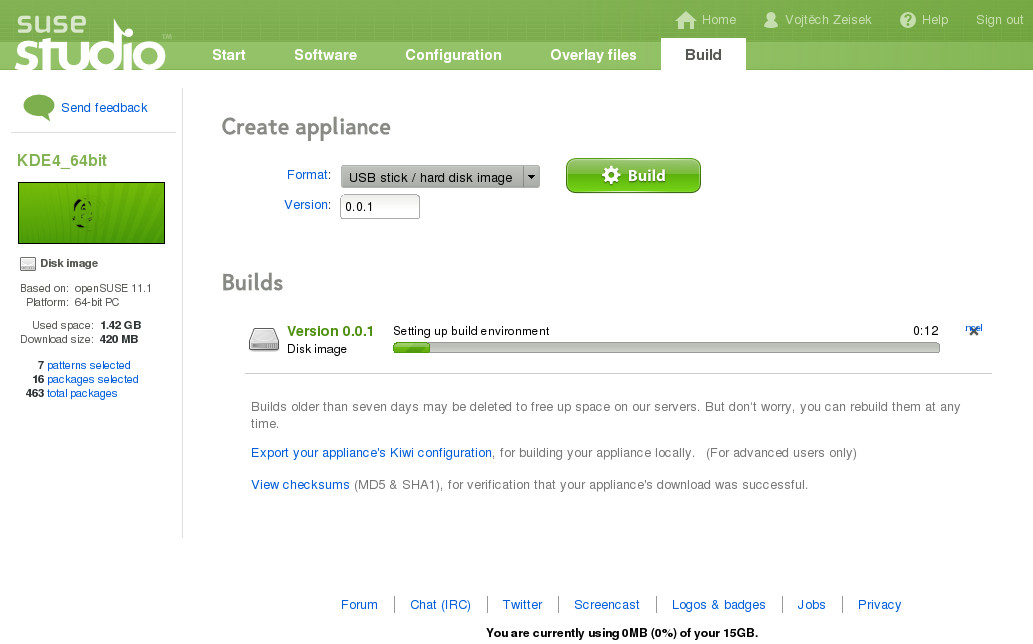Open the Help link

click(935, 20)
